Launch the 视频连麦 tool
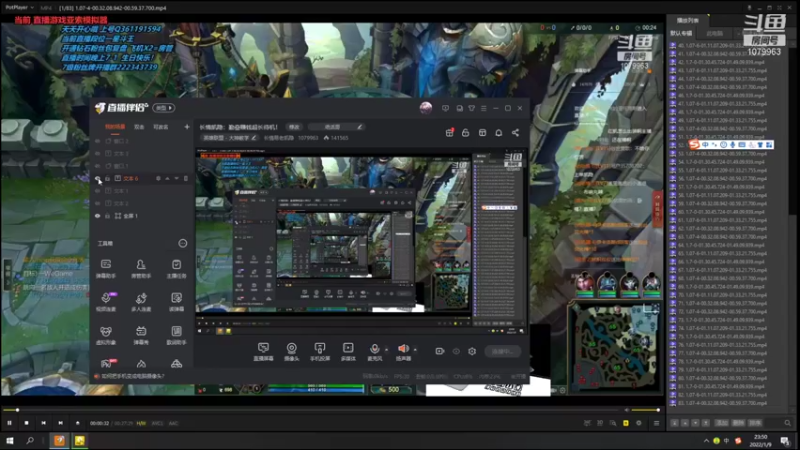 (106, 302)
